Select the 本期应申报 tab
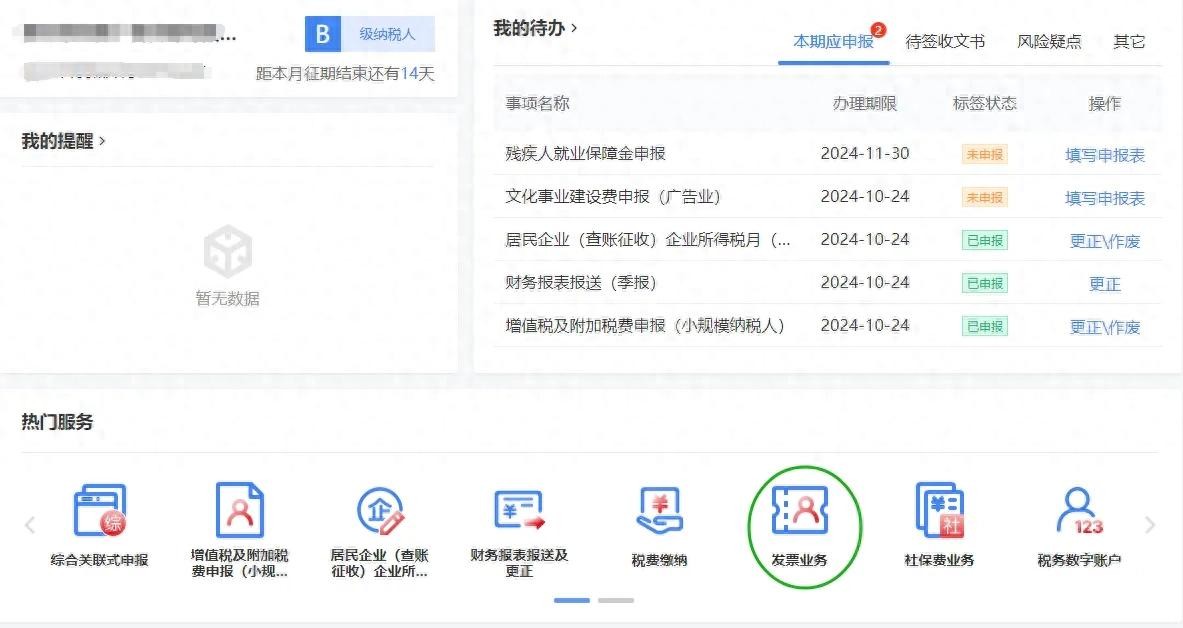Viewport: 1183px width, 628px height. [833, 42]
